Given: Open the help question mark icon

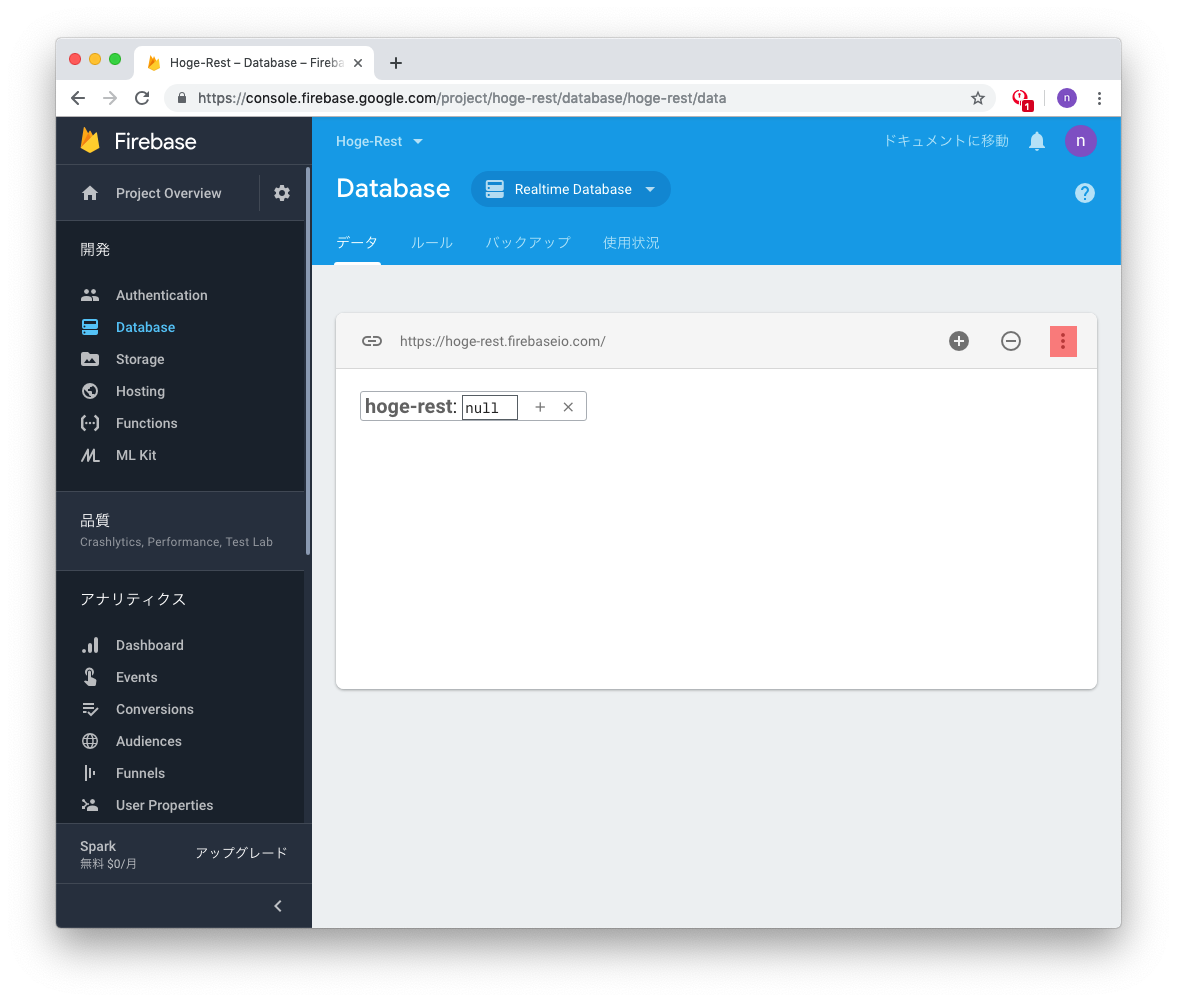Looking at the screenshot, I should [x=1085, y=193].
